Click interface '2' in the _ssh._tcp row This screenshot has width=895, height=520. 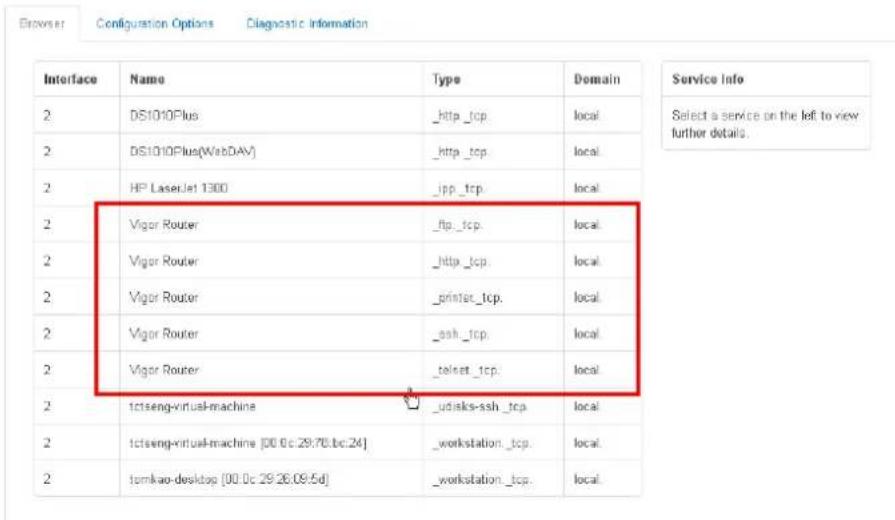click(47, 334)
